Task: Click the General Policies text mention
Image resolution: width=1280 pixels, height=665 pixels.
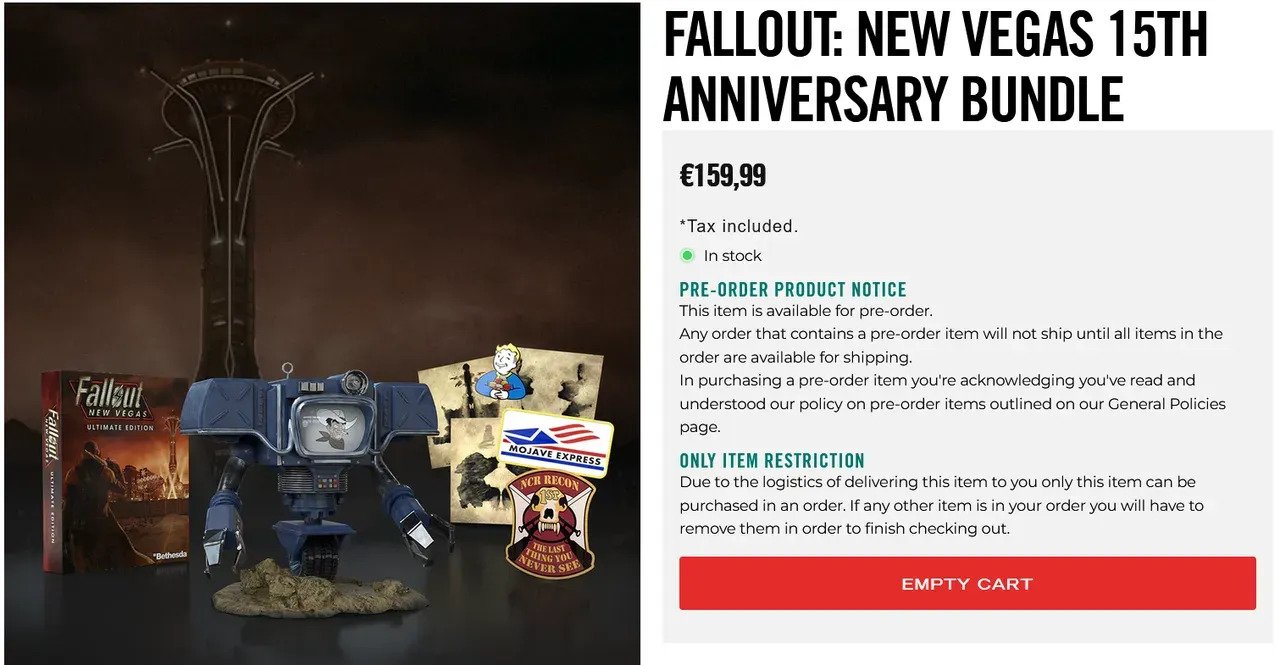Action: 1161,404
